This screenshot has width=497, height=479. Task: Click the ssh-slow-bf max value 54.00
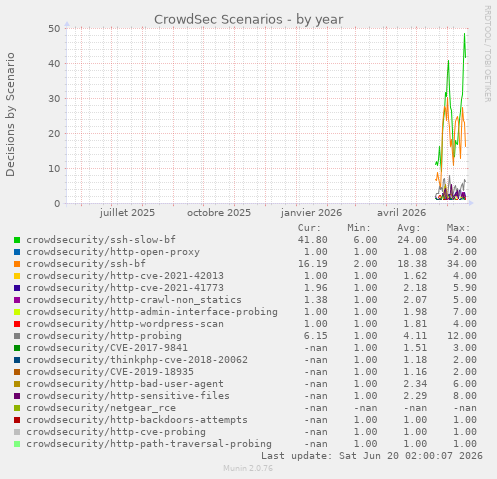(x=462, y=240)
